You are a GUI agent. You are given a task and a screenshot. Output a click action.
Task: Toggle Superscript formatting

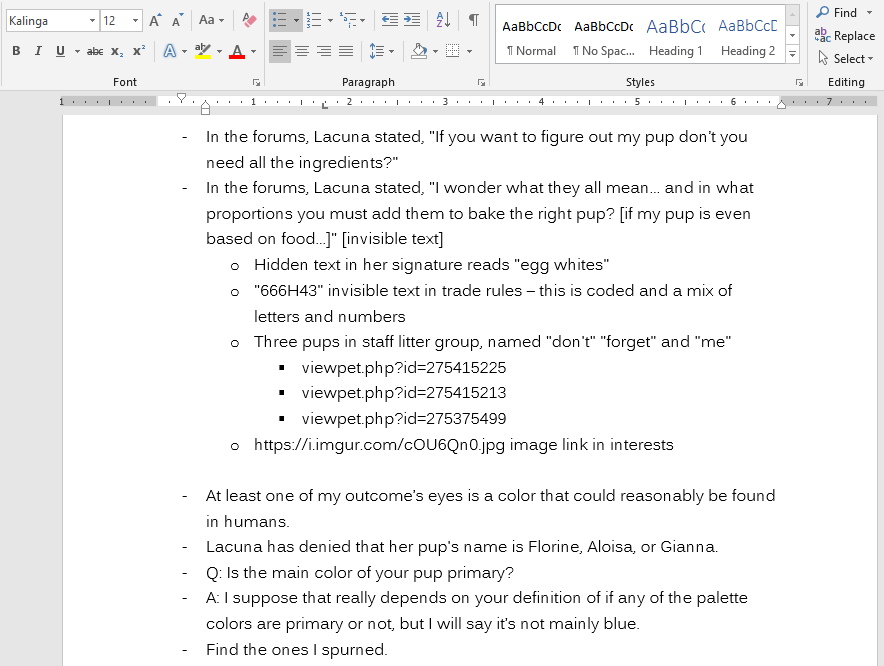[139, 51]
